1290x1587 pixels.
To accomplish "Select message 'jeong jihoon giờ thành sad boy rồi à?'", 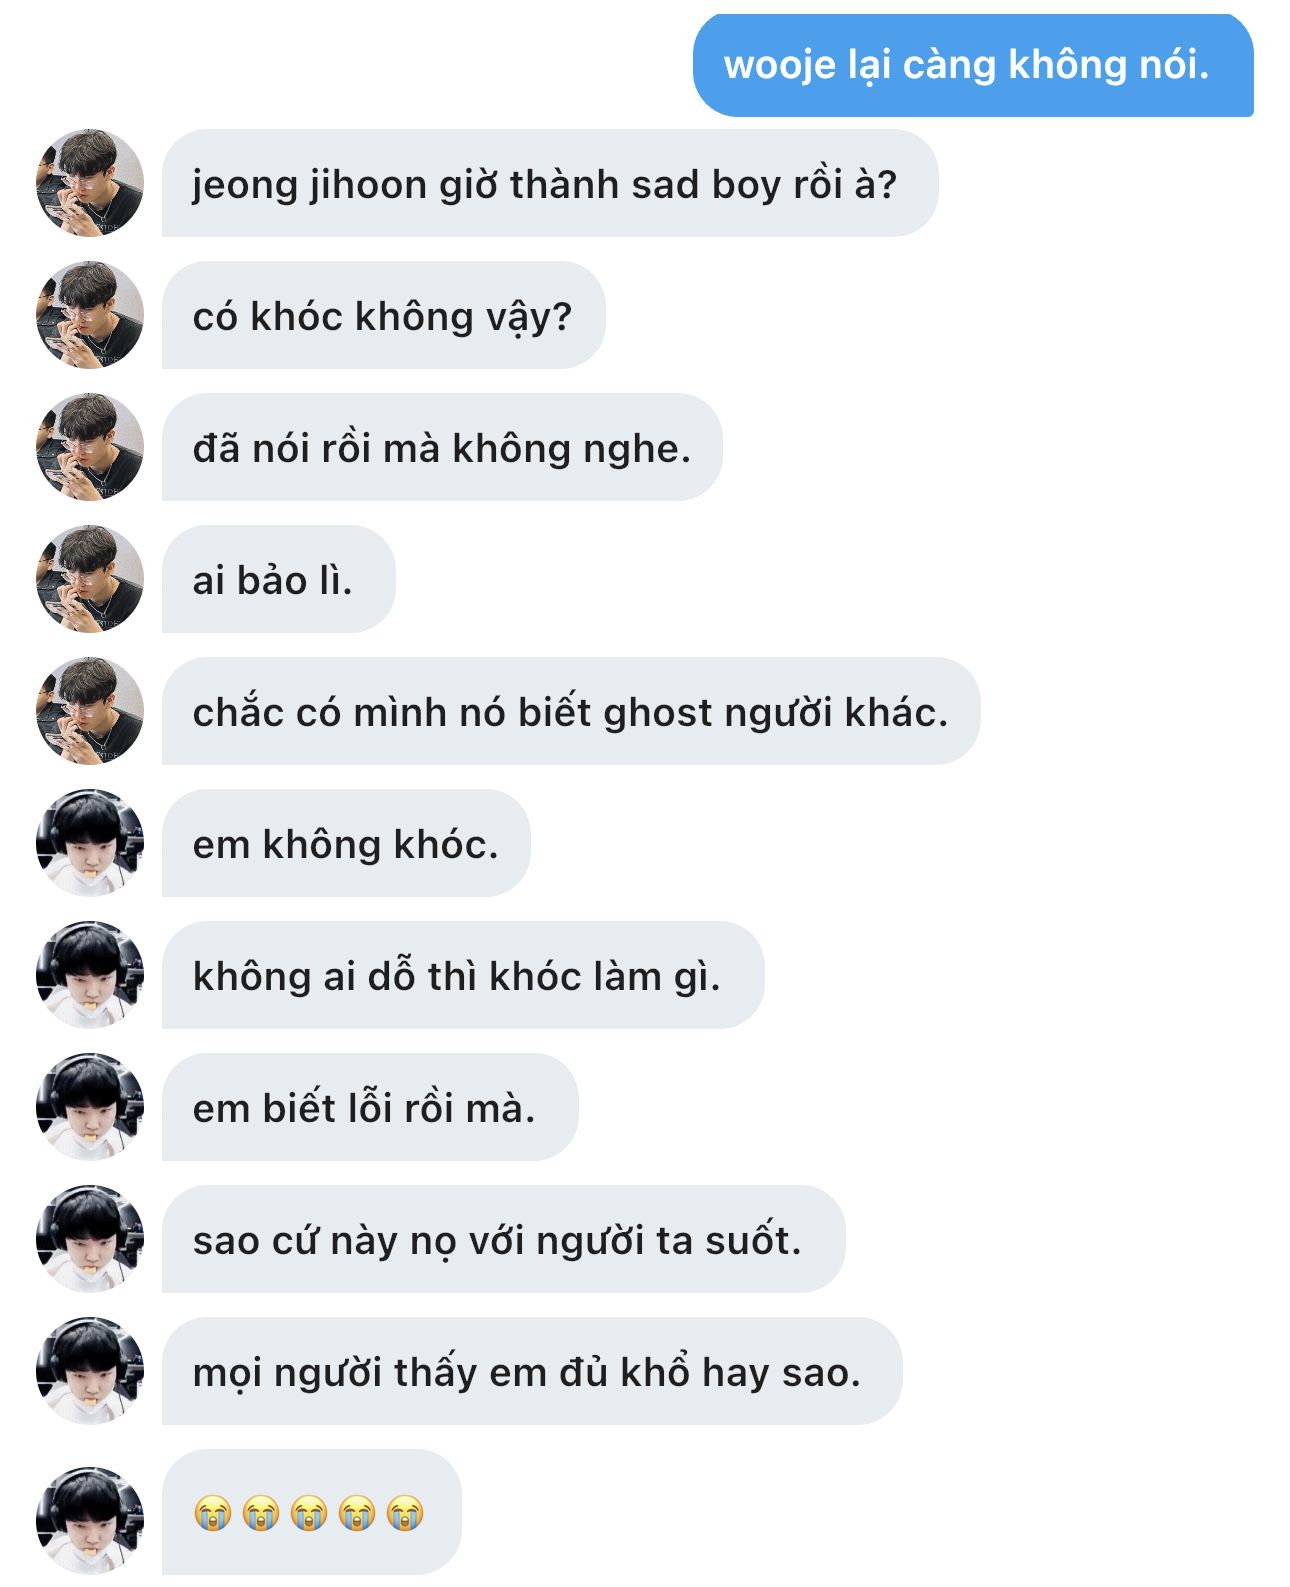I will pos(550,183).
